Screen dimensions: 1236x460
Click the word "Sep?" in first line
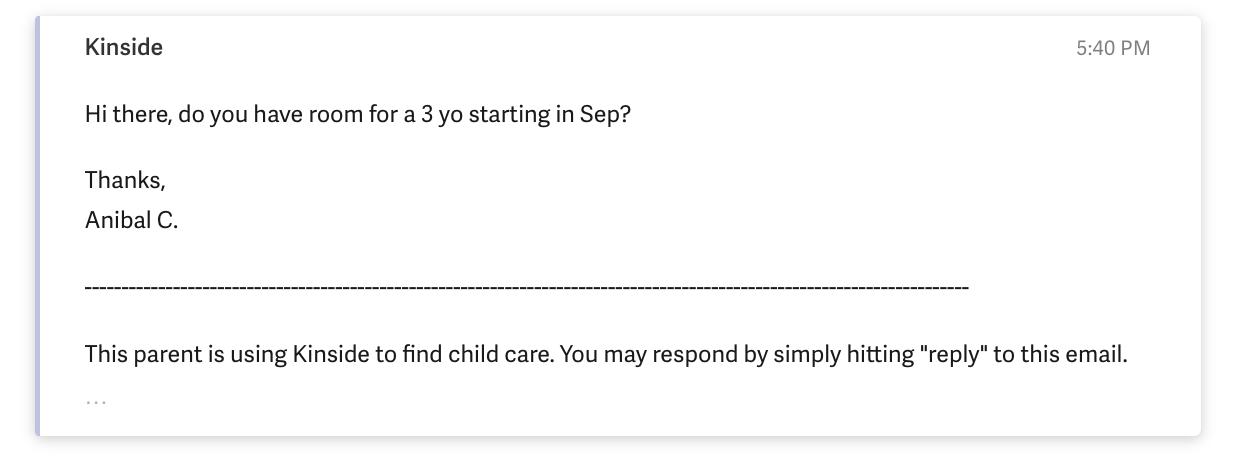click(606, 114)
